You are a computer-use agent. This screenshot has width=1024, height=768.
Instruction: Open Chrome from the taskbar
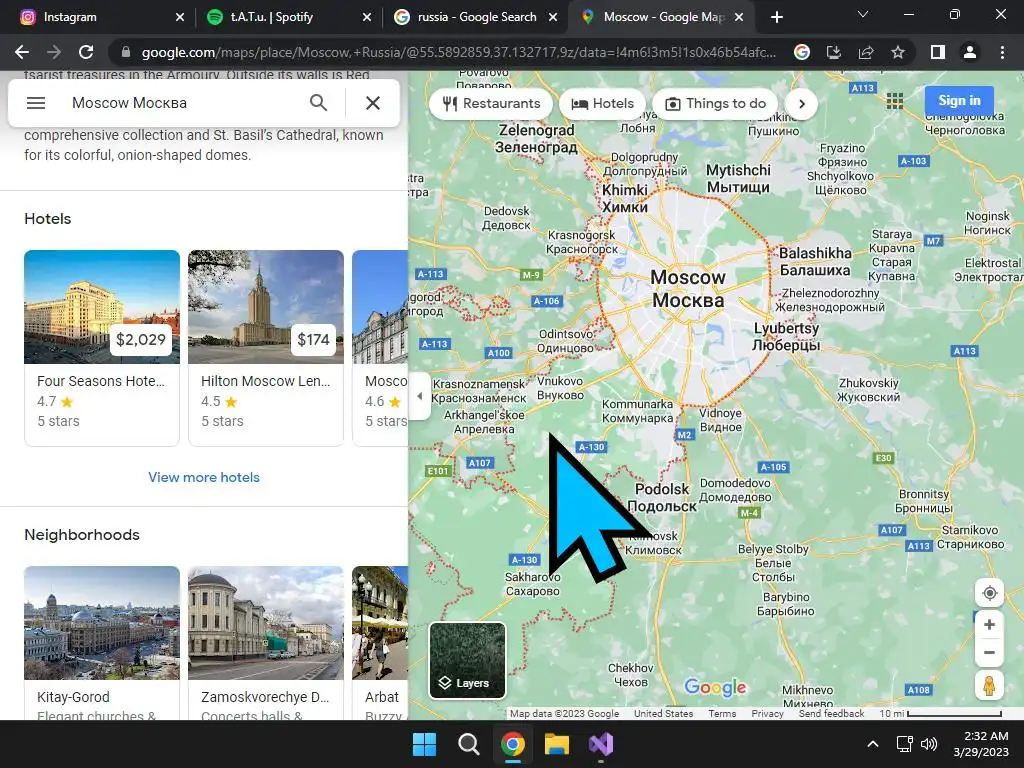point(513,744)
